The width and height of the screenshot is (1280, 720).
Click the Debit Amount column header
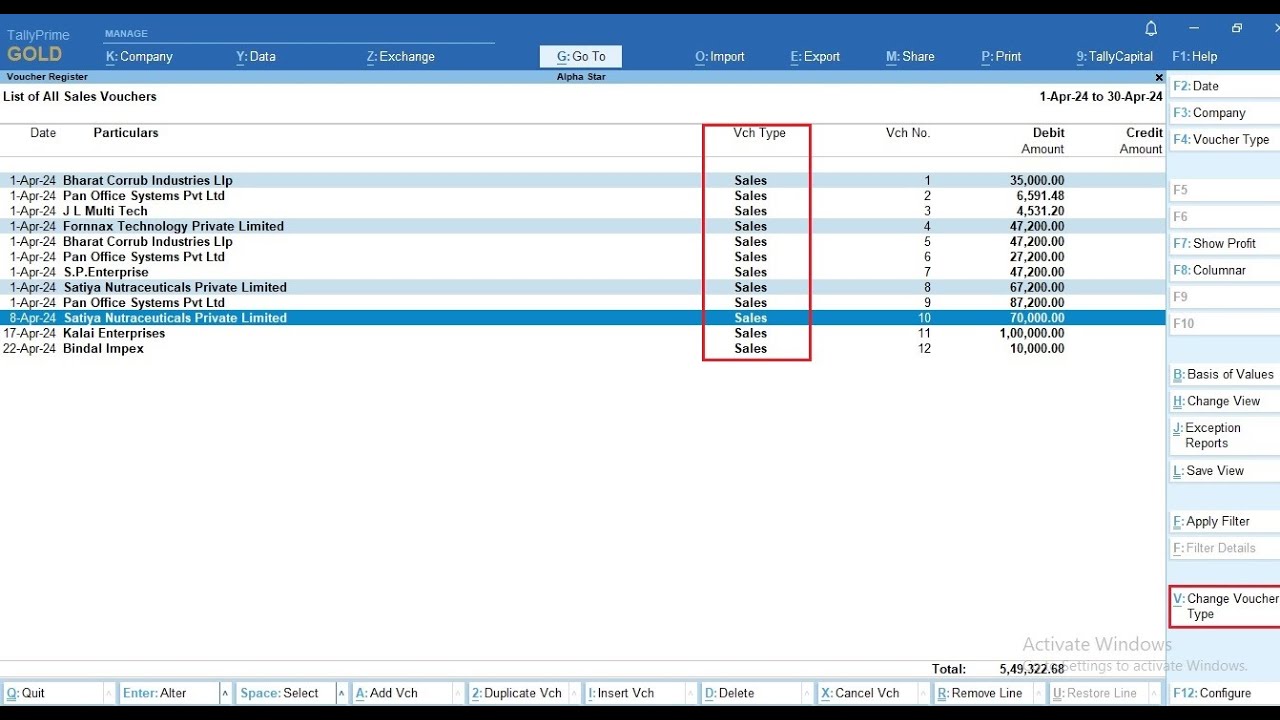(1043, 141)
